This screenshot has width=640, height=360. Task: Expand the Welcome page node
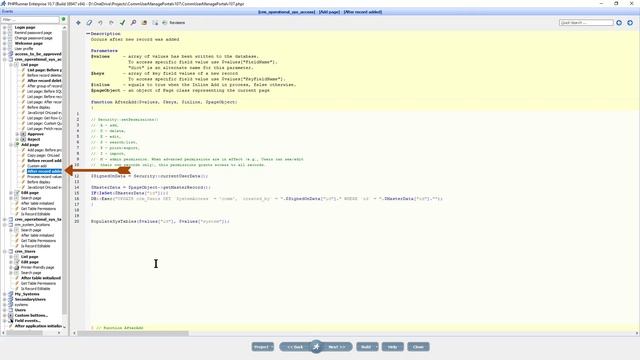pyautogui.click(x=4, y=43)
